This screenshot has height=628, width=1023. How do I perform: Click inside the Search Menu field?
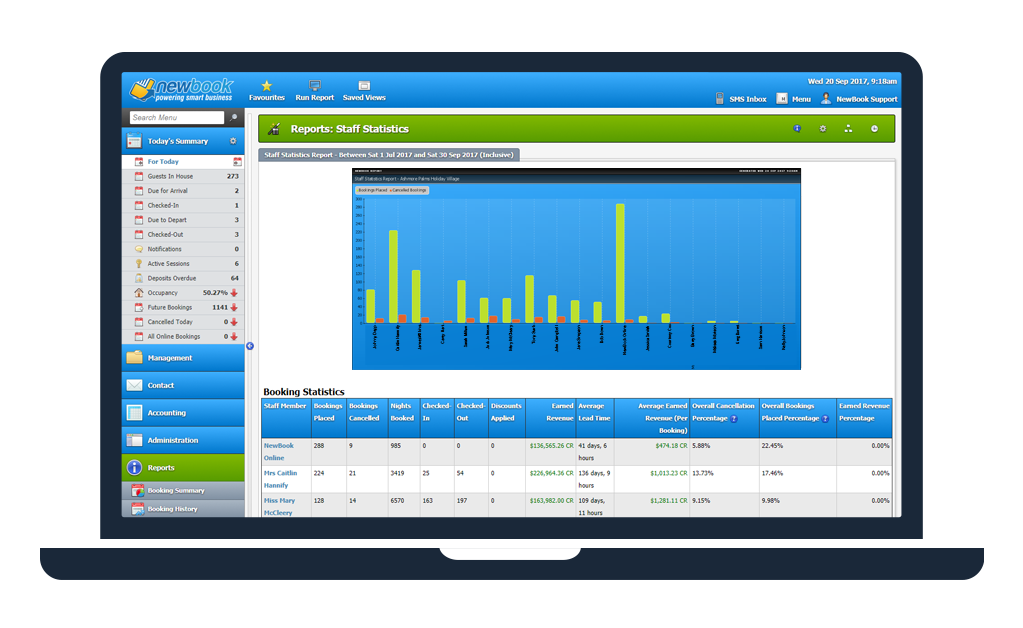[x=175, y=117]
